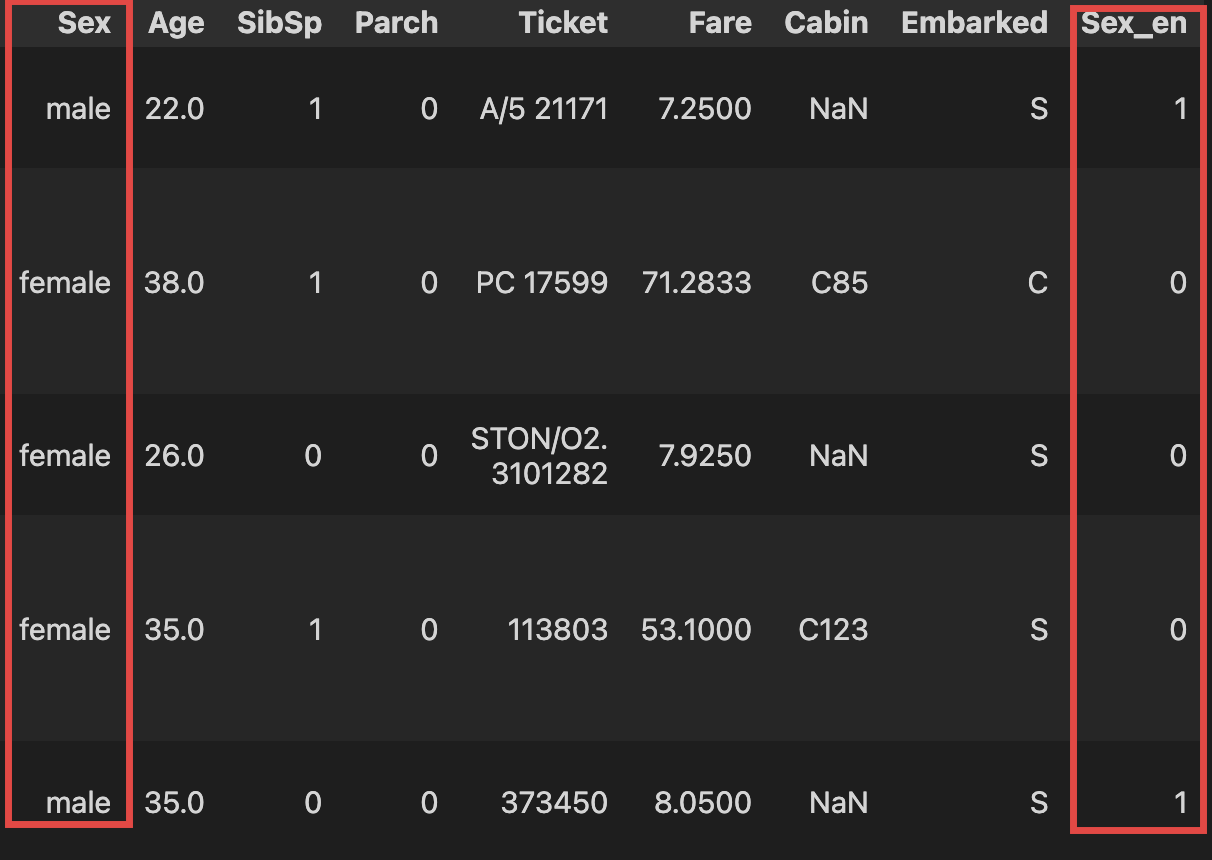The image size is (1212, 860).
Task: Click the Ticket column header
Action: (x=563, y=23)
